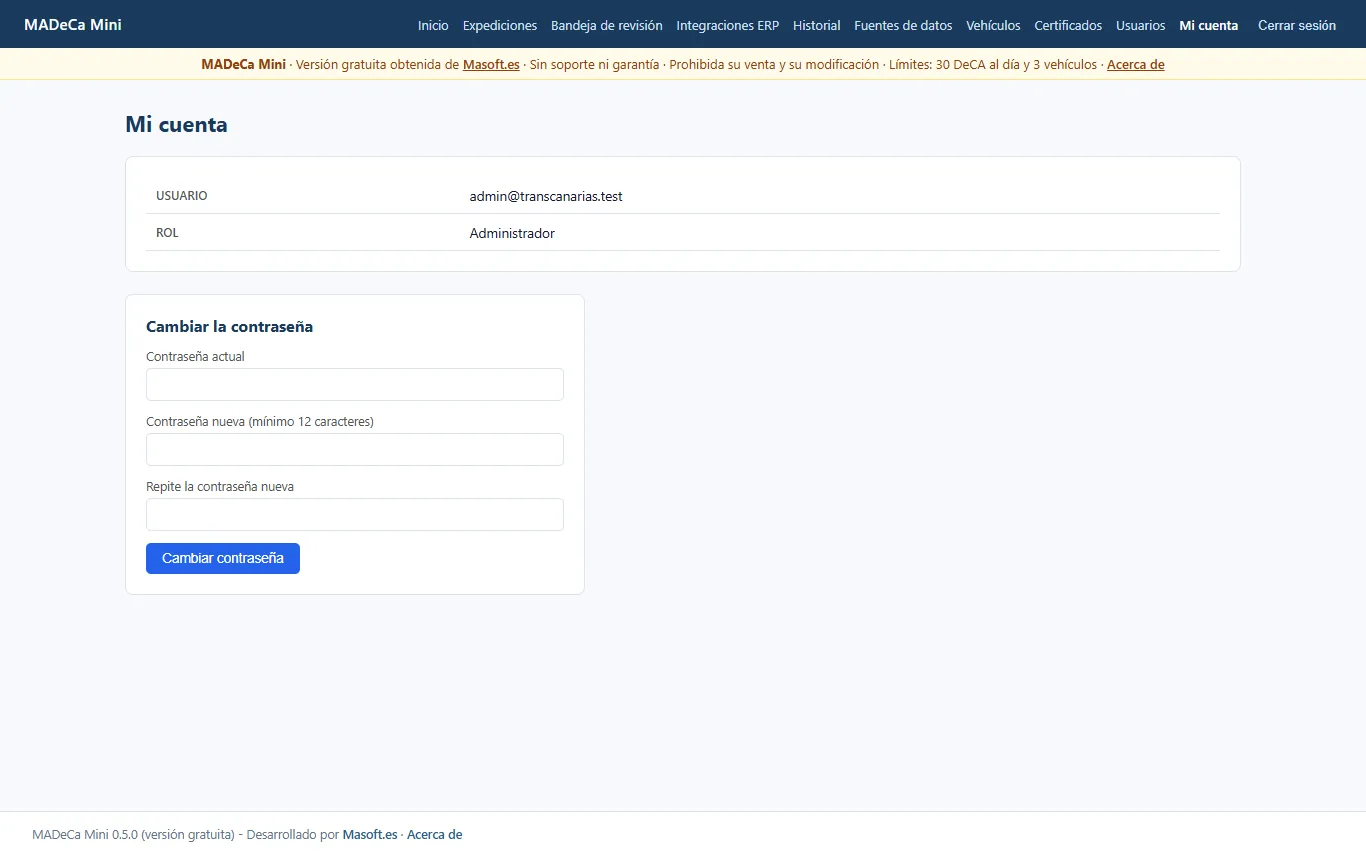Focus the Contraseña actual field
This screenshot has width=1366, height=860.
tap(355, 384)
